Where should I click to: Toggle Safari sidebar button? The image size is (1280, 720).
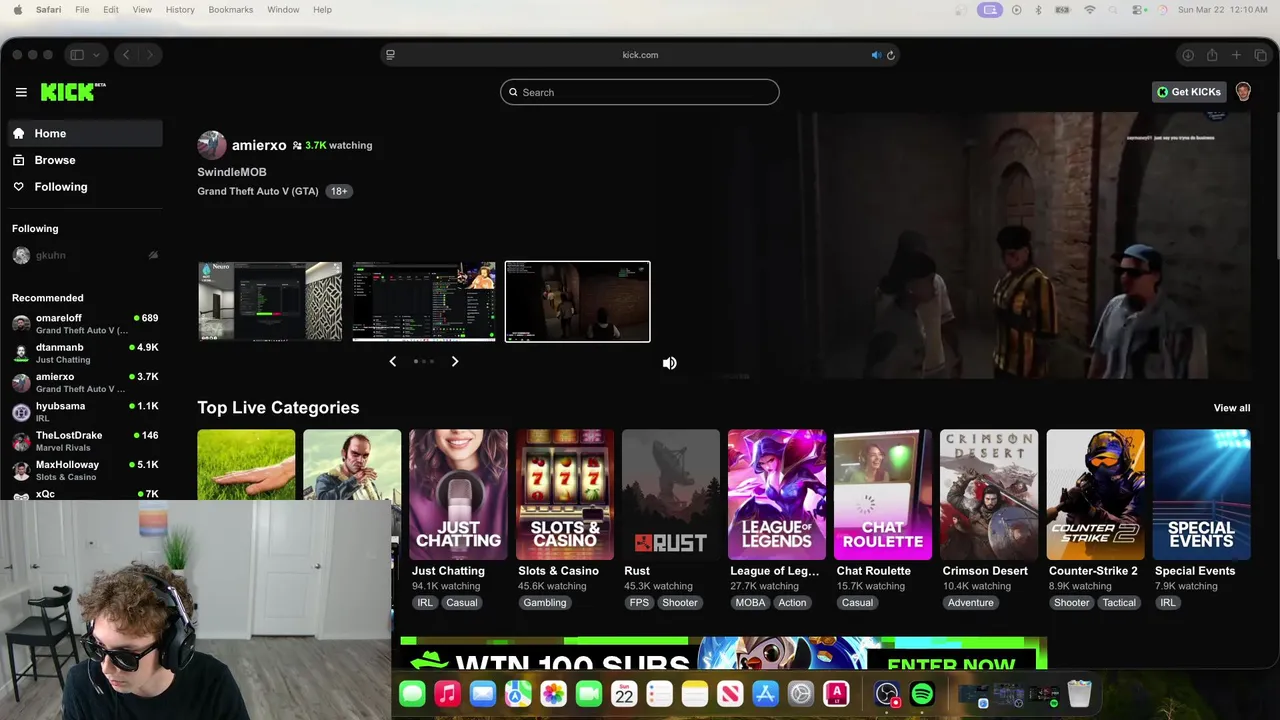point(77,55)
